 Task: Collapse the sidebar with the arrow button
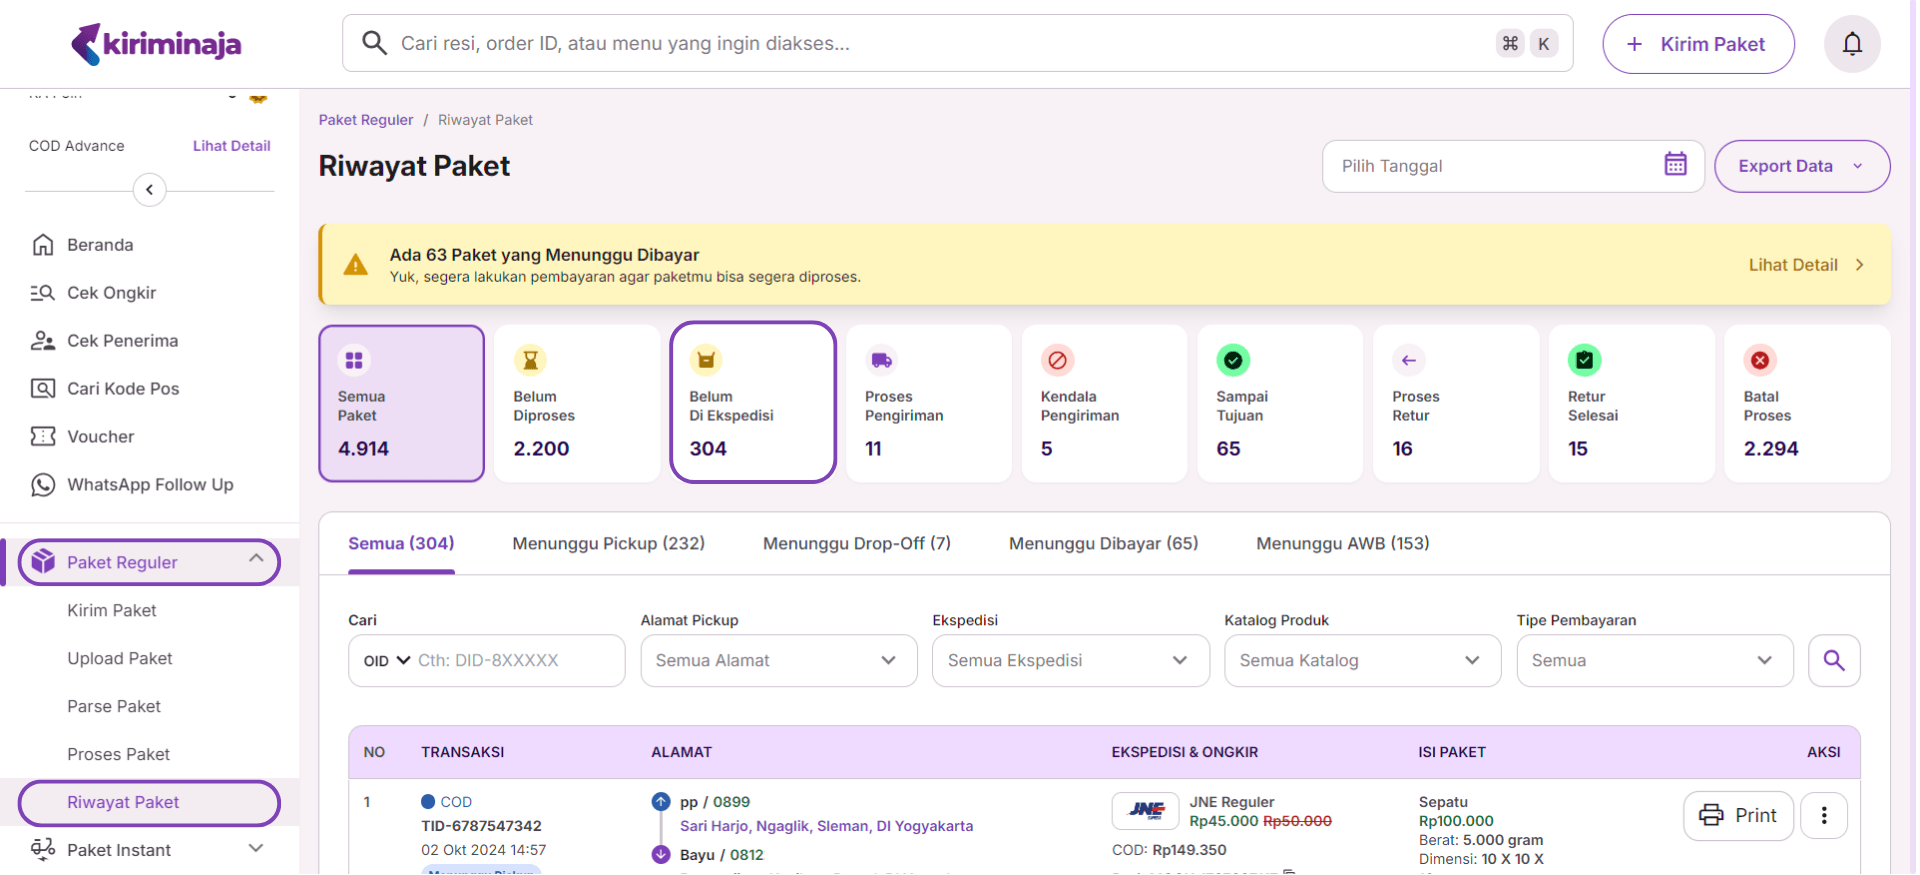(149, 189)
